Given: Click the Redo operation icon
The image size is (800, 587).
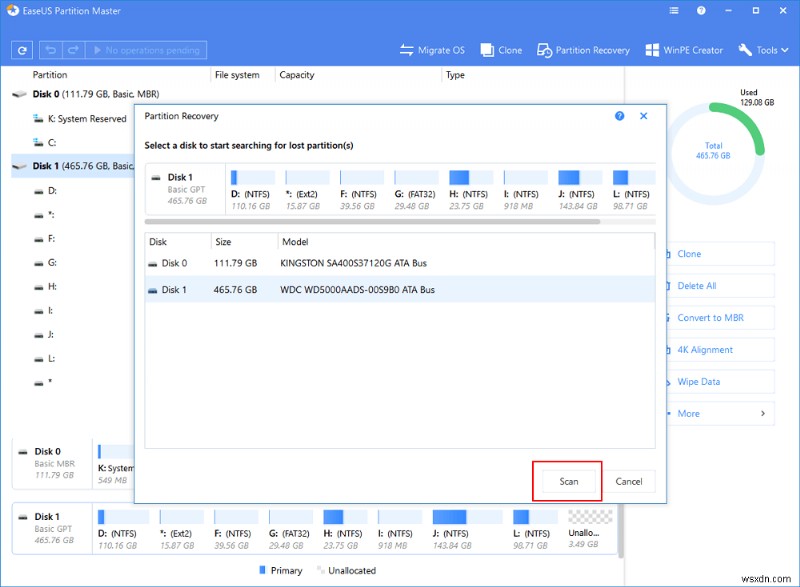Looking at the screenshot, I should coord(70,49).
